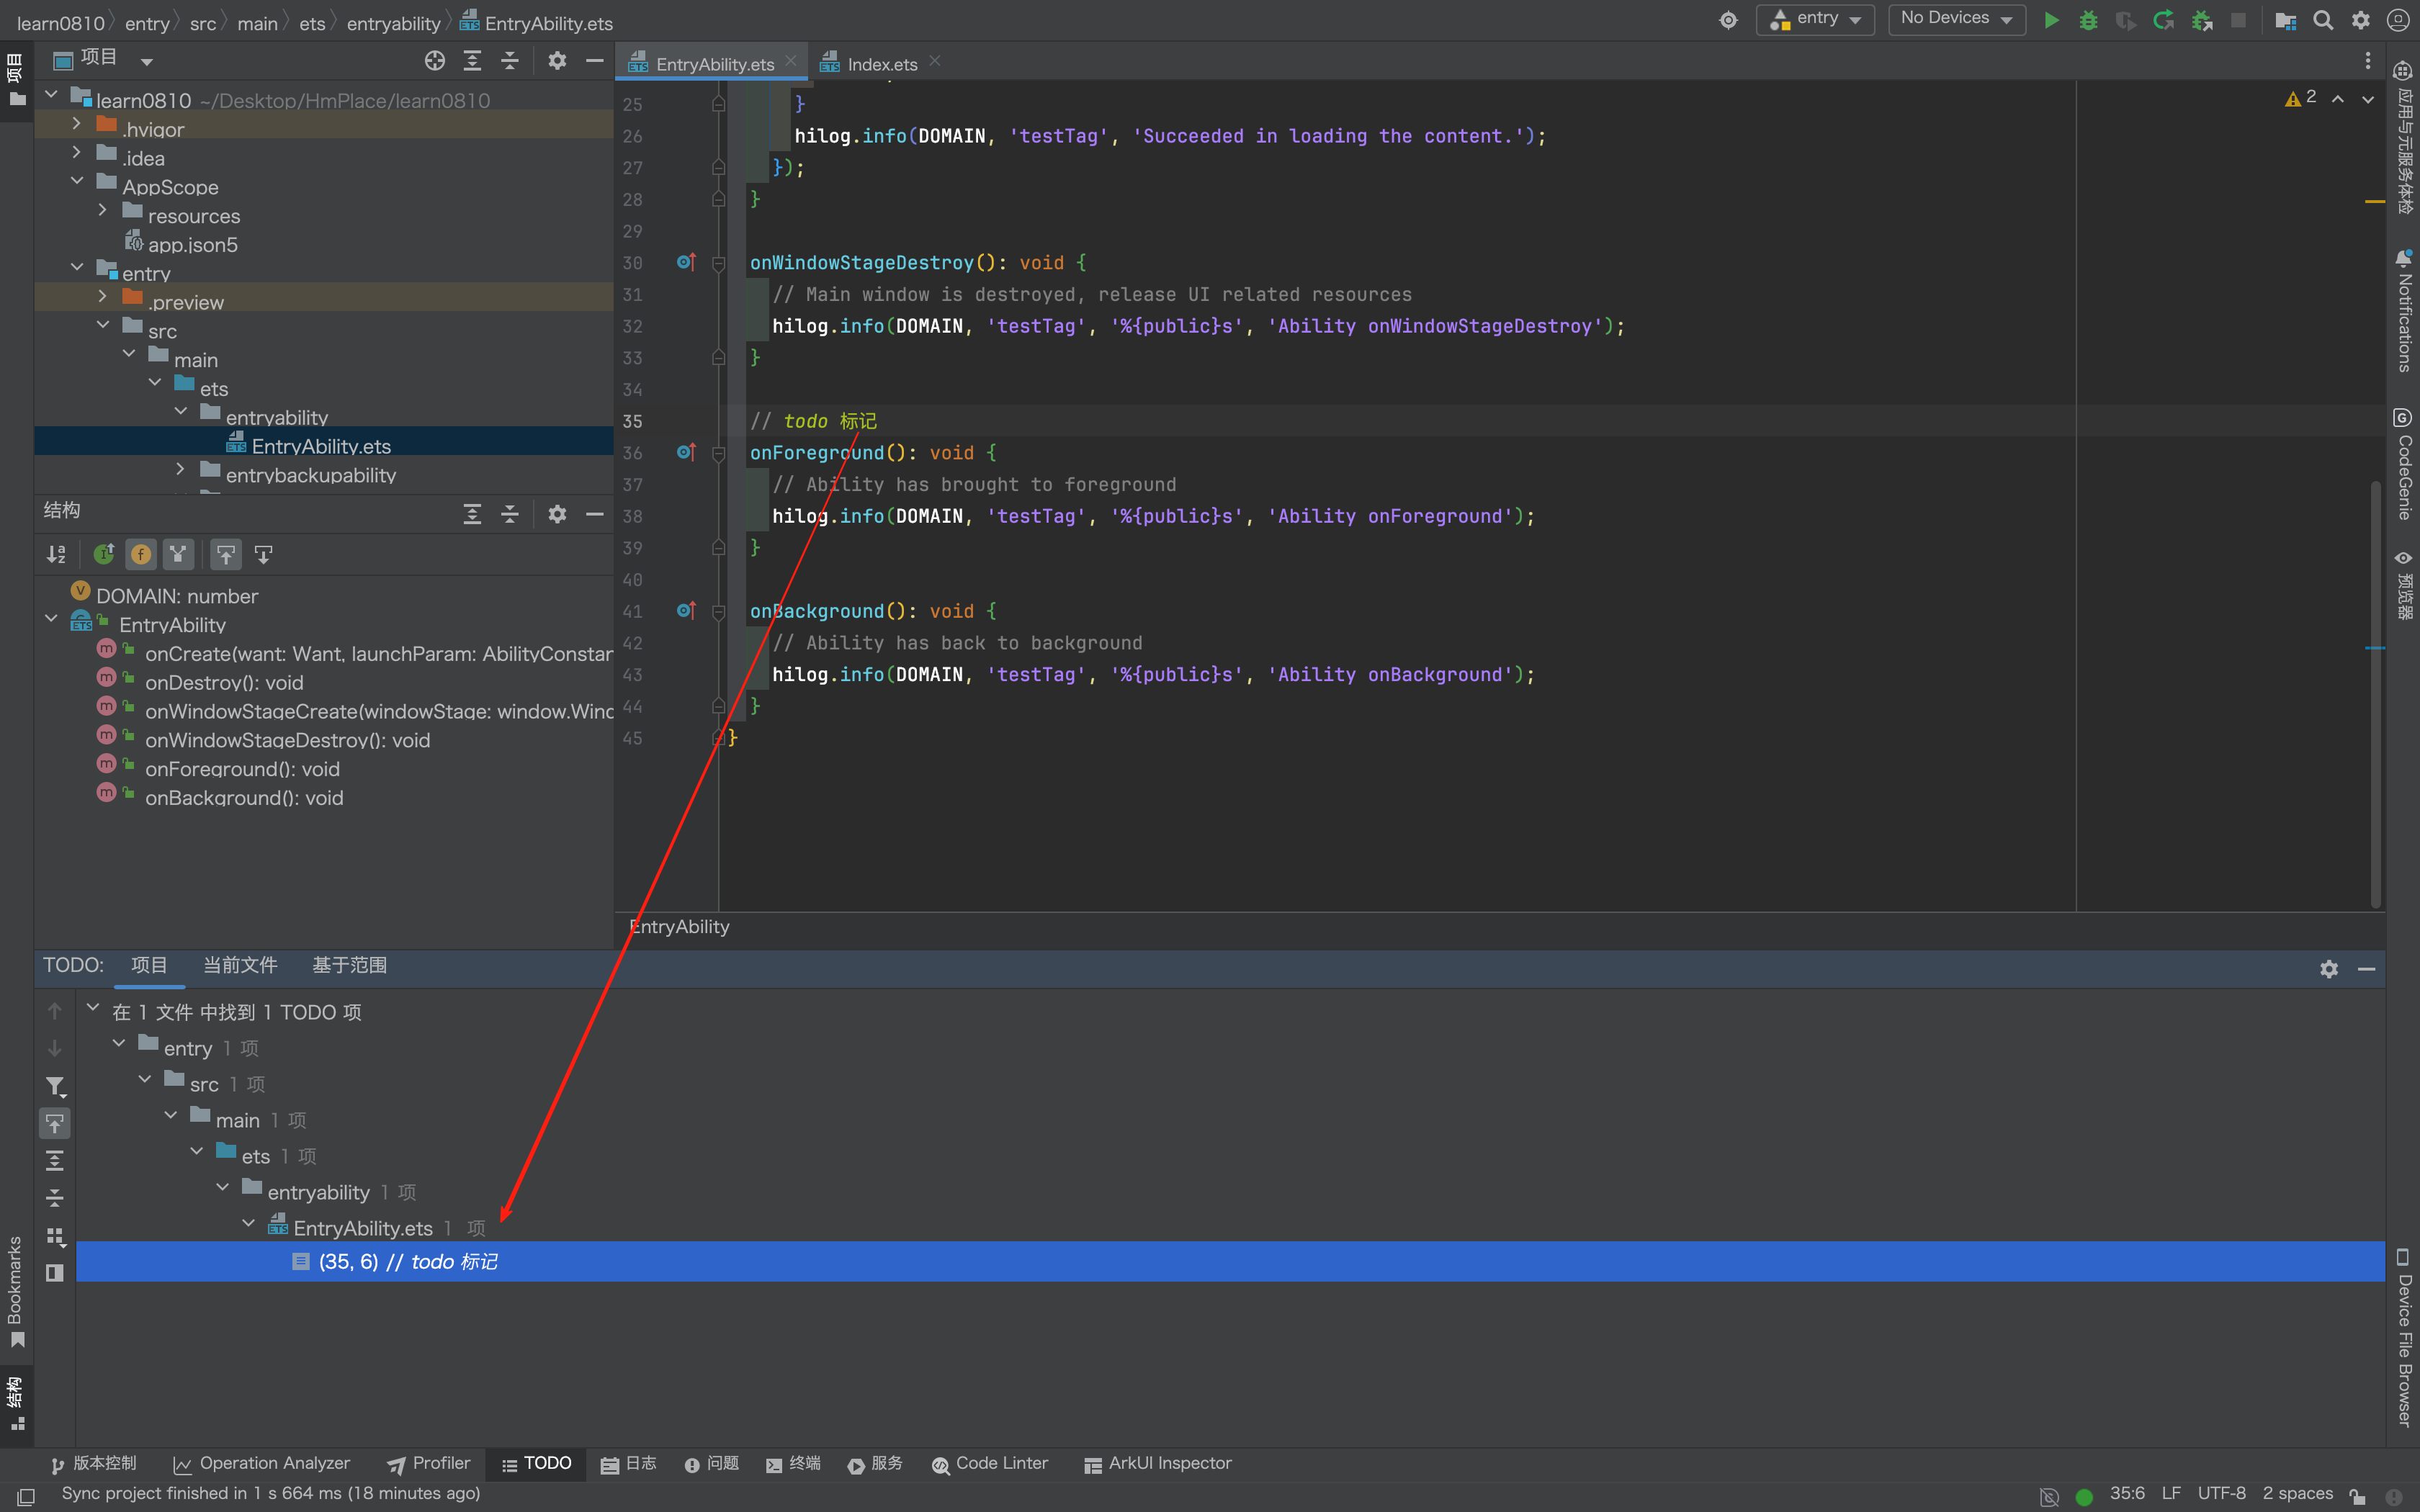Click onForeground(): void in structure panel

tap(242, 769)
